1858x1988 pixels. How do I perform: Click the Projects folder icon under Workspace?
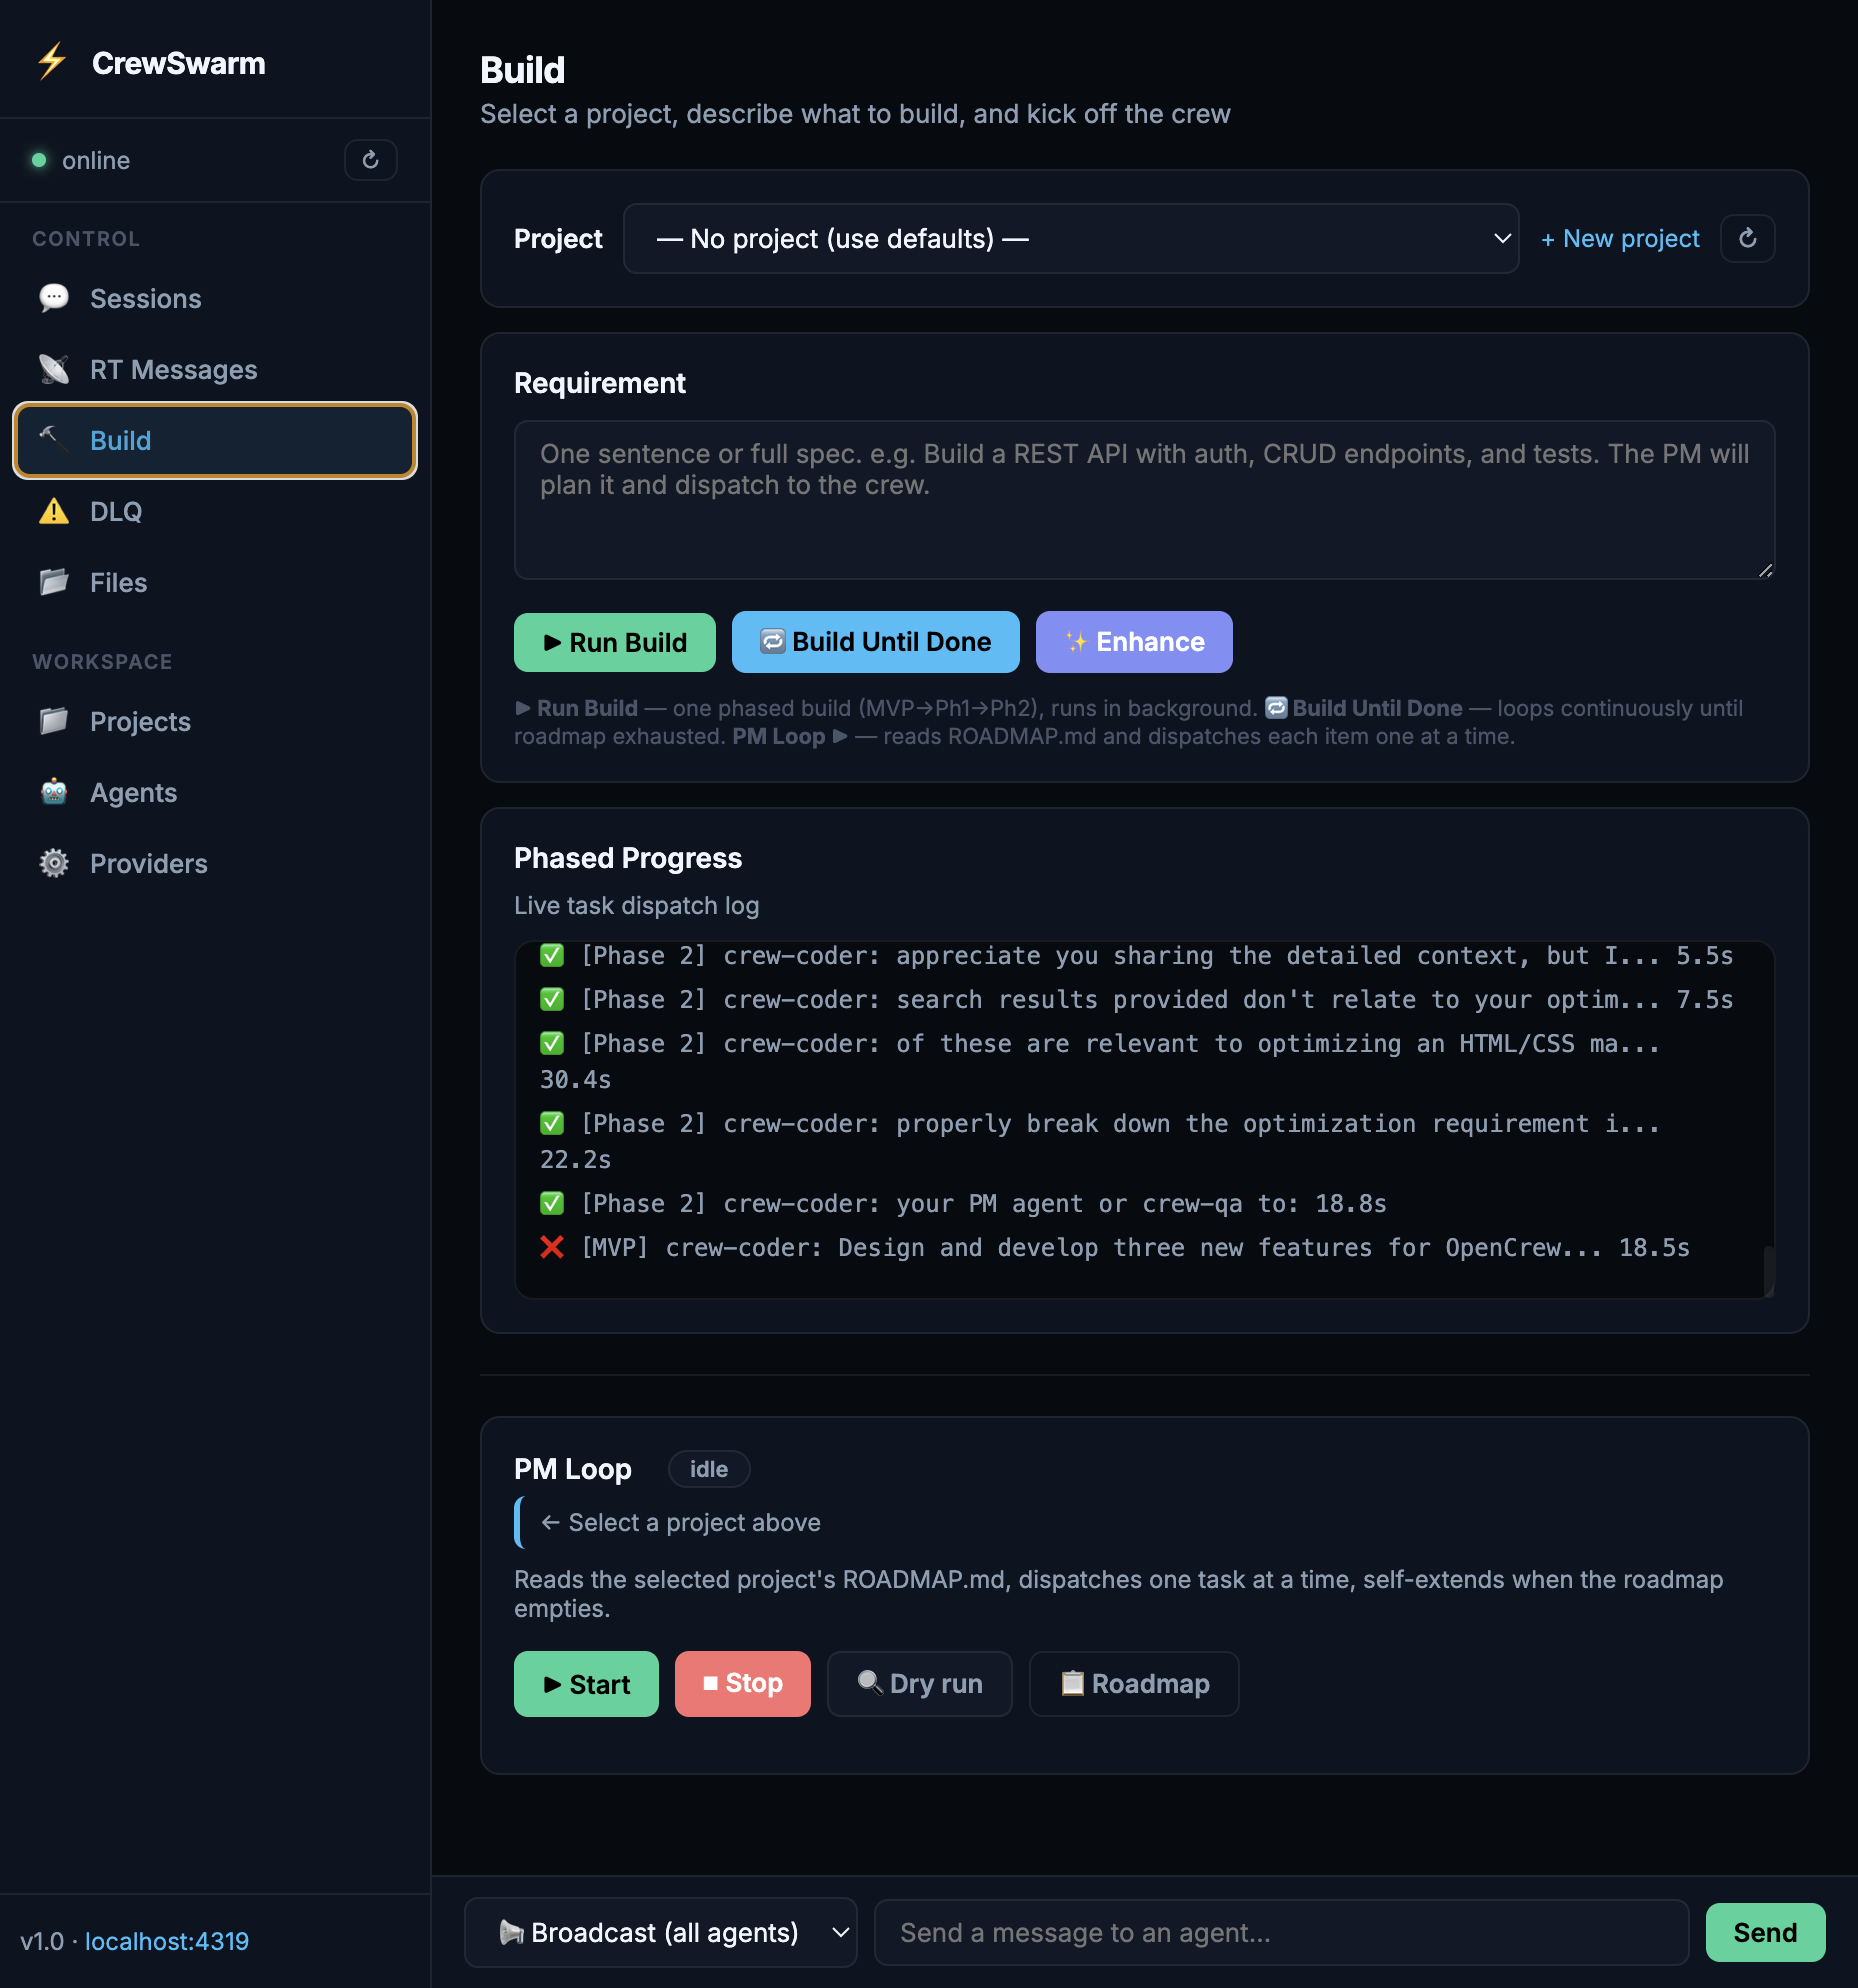point(54,721)
